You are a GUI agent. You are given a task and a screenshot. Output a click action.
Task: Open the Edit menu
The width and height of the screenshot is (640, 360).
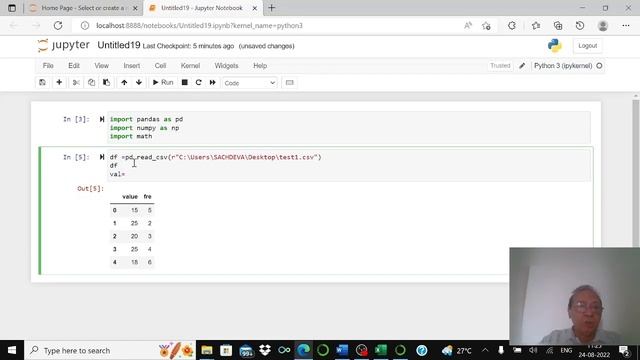click(x=74, y=66)
